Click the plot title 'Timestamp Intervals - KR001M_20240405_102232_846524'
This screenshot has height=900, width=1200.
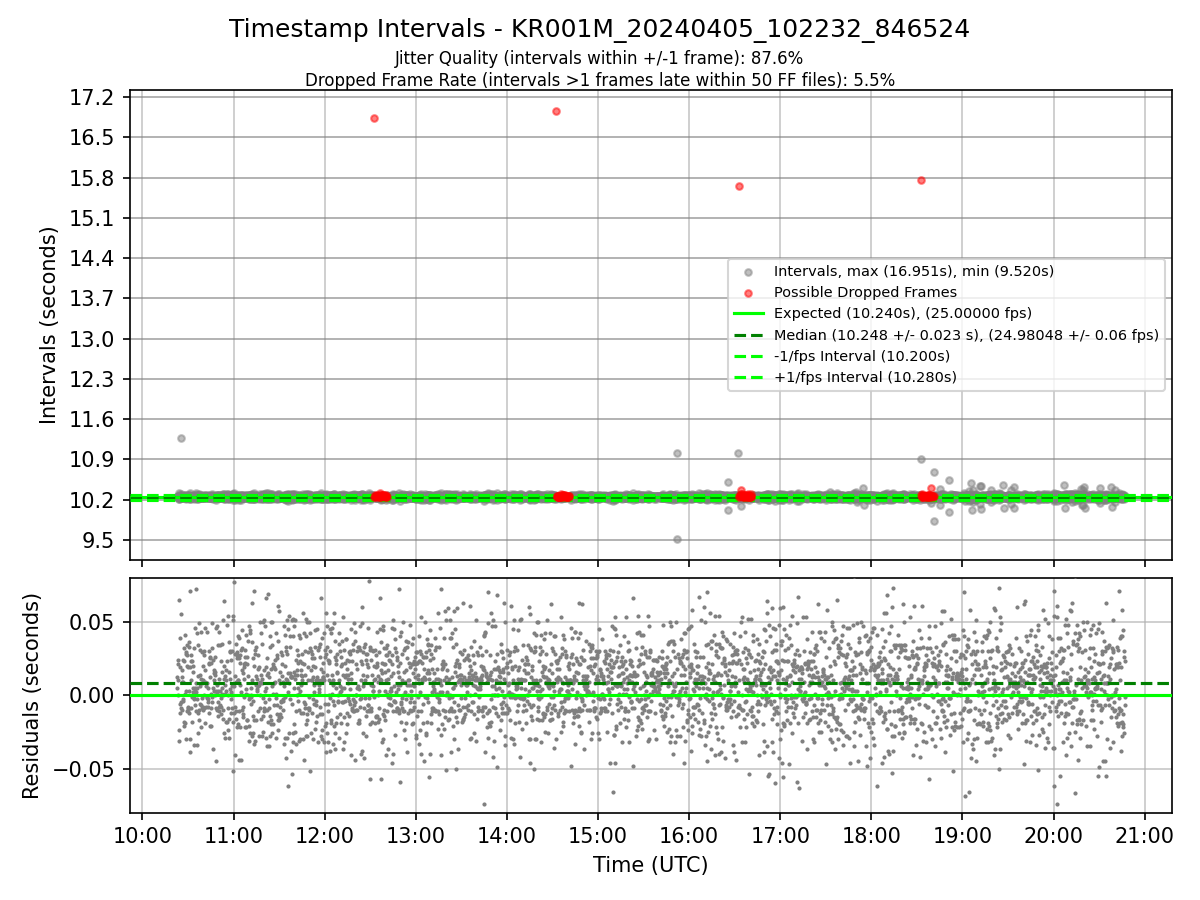pyautogui.click(x=599, y=29)
